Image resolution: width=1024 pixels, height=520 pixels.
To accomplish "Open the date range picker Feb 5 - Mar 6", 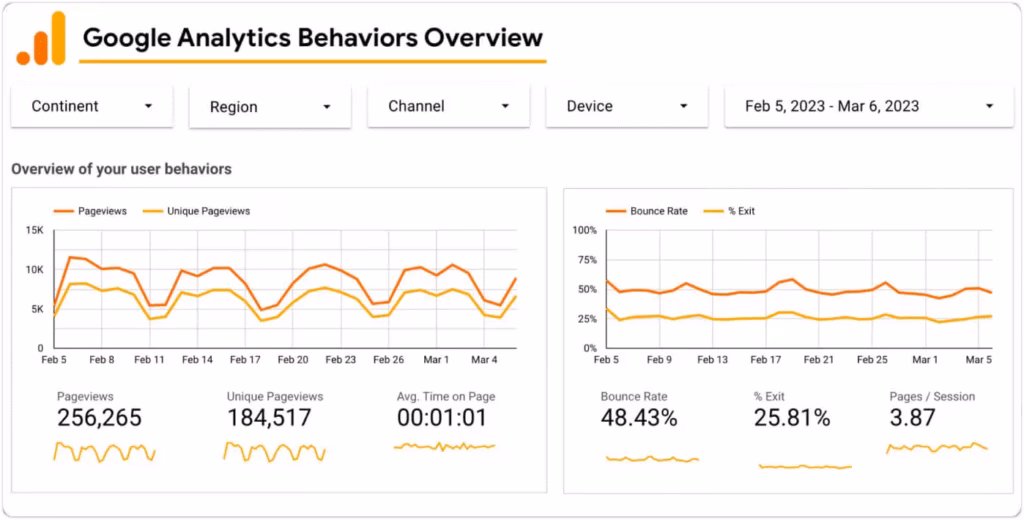I will tap(869, 106).
